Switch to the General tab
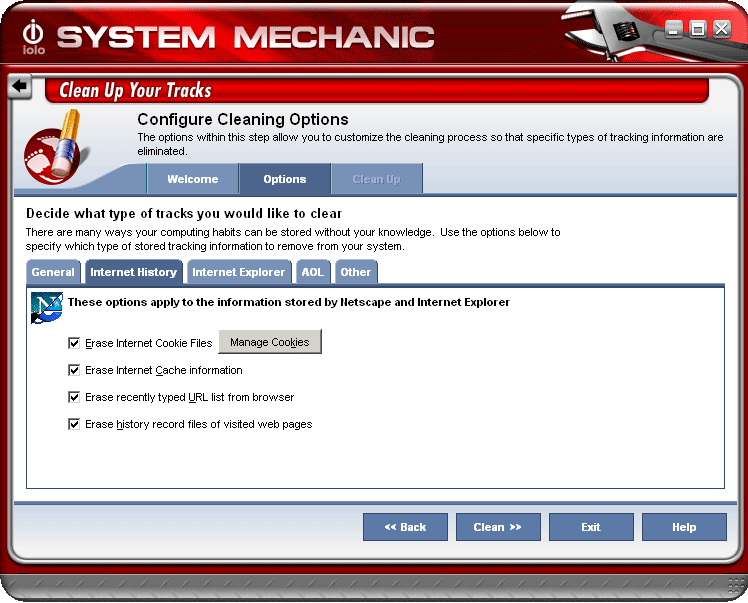The width and height of the screenshot is (748, 603). click(x=53, y=272)
